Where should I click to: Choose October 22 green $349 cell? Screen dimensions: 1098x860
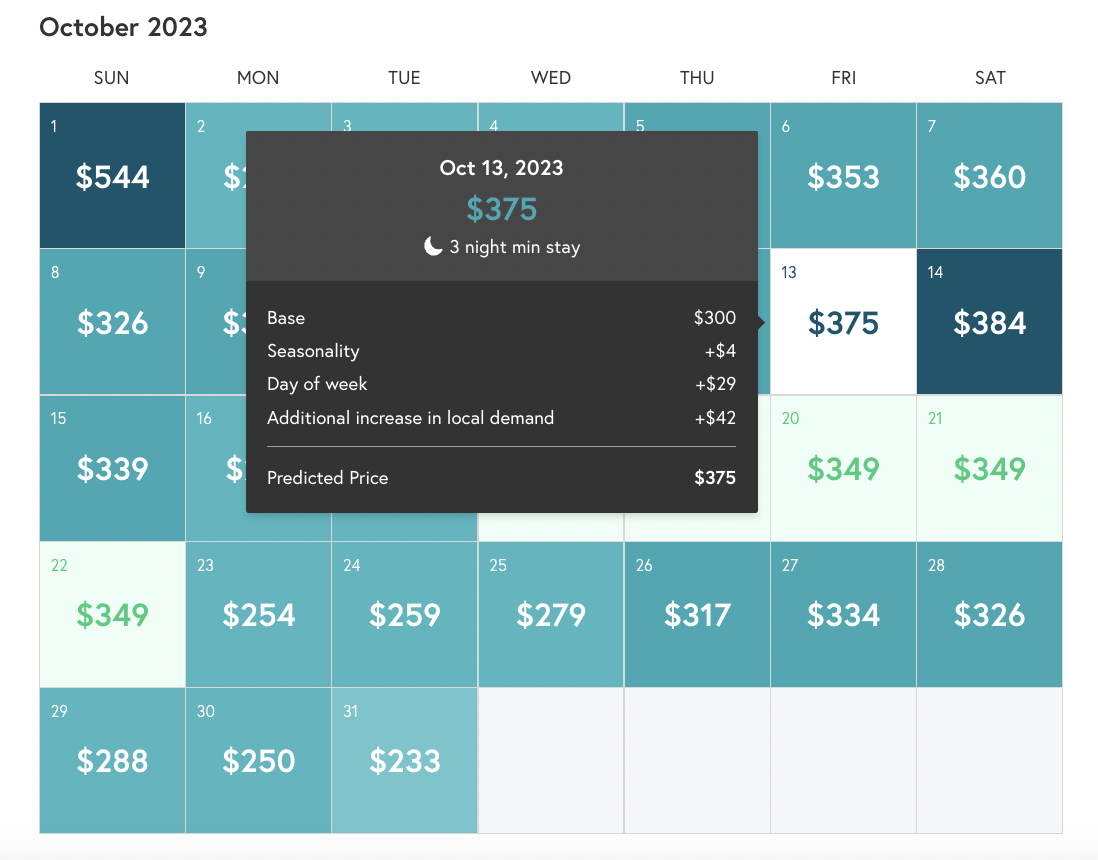point(112,614)
